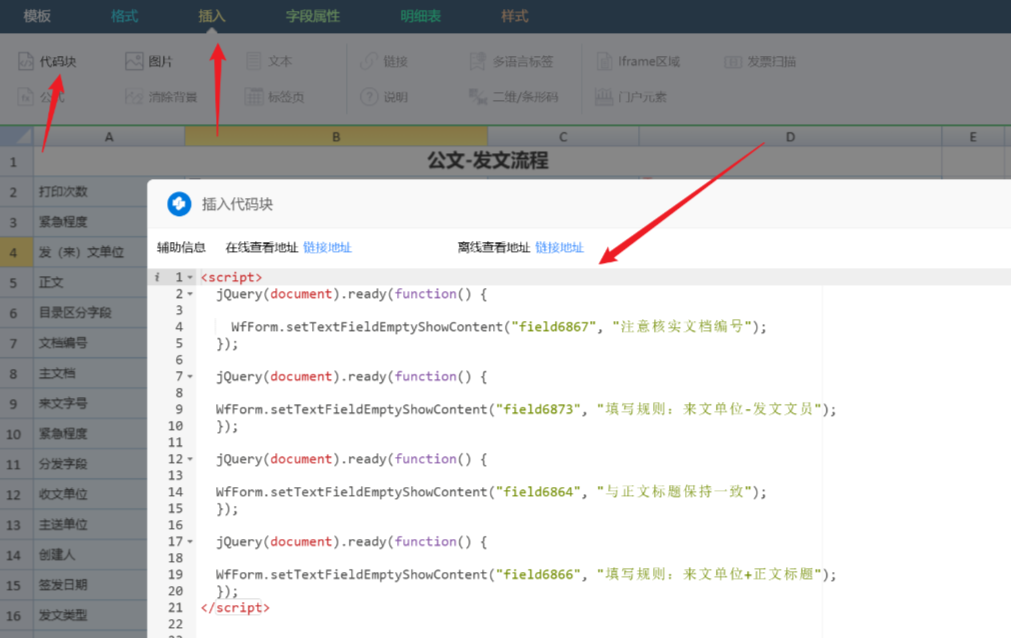Click the 目录区分字段 cell
Viewport: 1011px width, 638px height.
[90, 313]
